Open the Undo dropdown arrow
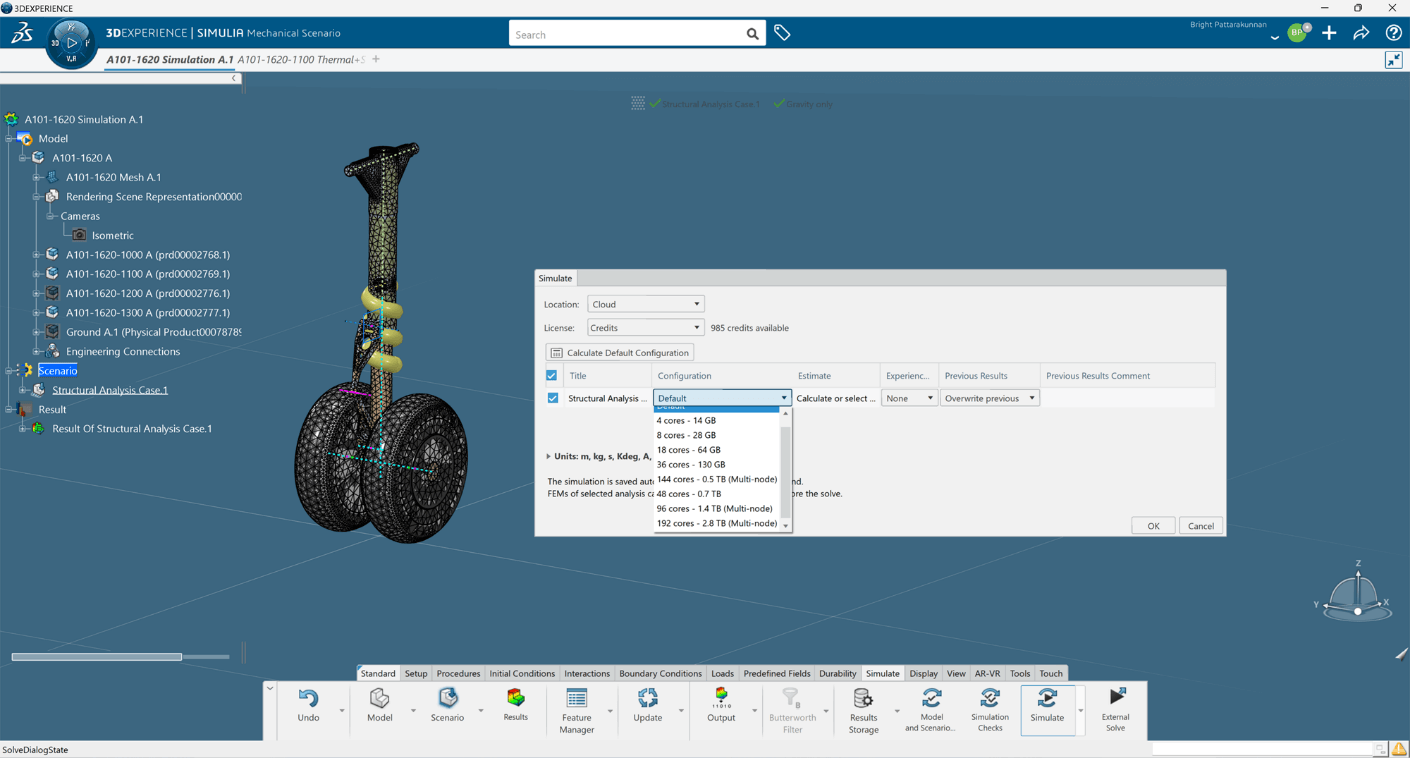The height and width of the screenshot is (758, 1410). [341, 711]
